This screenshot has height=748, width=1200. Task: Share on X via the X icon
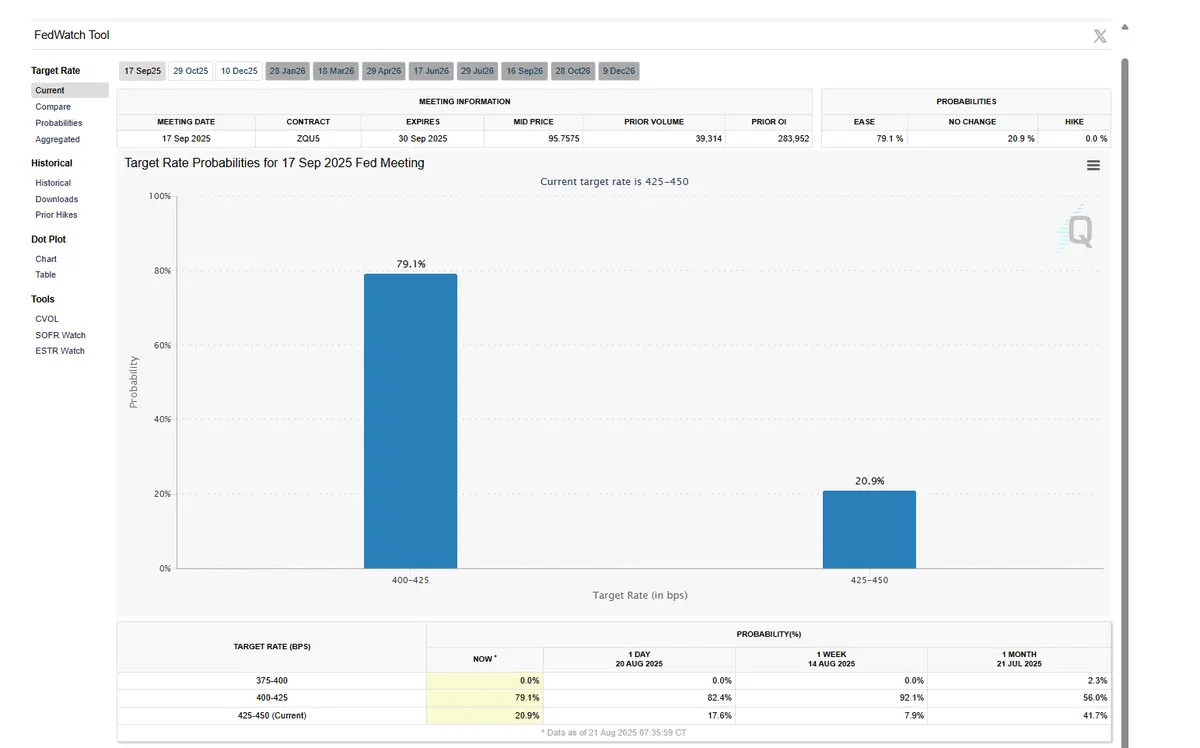(1100, 36)
